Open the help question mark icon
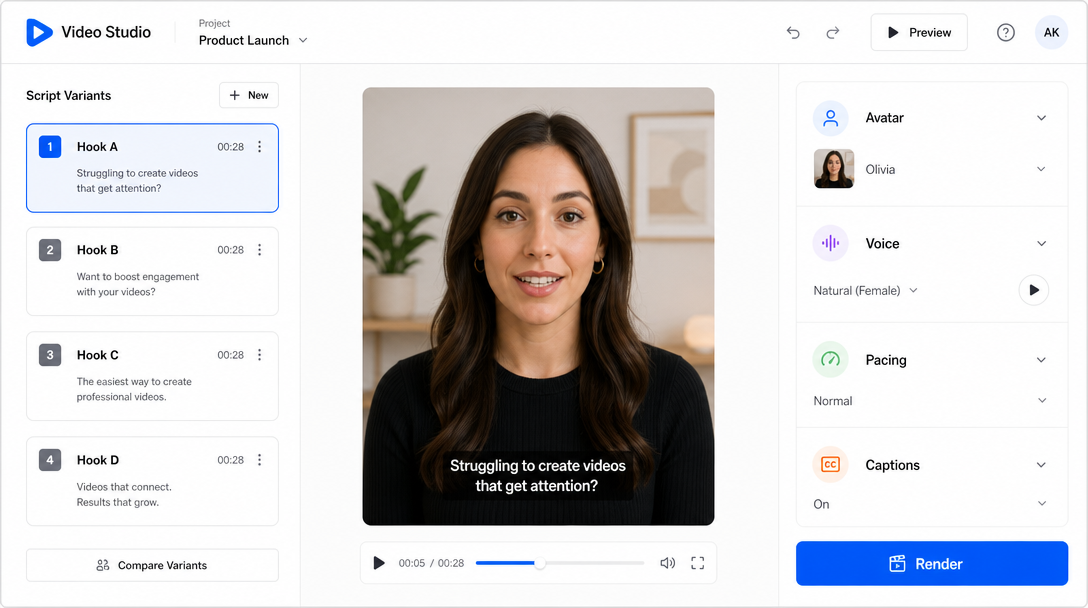Image resolution: width=1088 pixels, height=608 pixels. 1005,33
